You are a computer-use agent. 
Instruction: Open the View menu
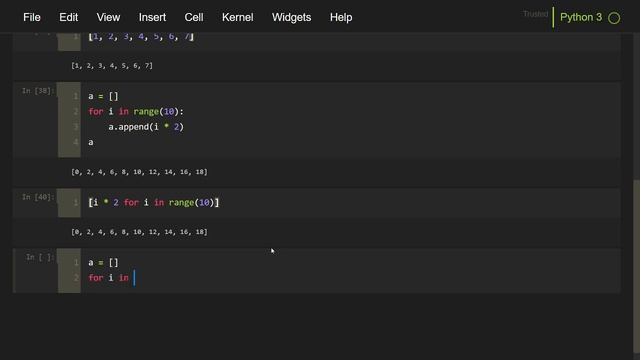click(x=108, y=17)
